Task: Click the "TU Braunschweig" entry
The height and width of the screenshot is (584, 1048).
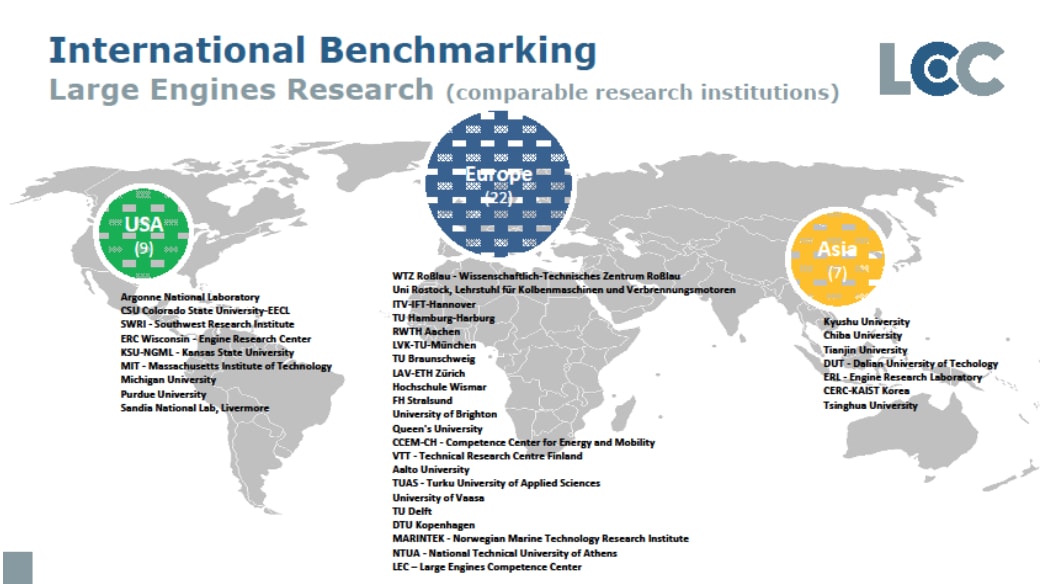Action: coord(433,359)
